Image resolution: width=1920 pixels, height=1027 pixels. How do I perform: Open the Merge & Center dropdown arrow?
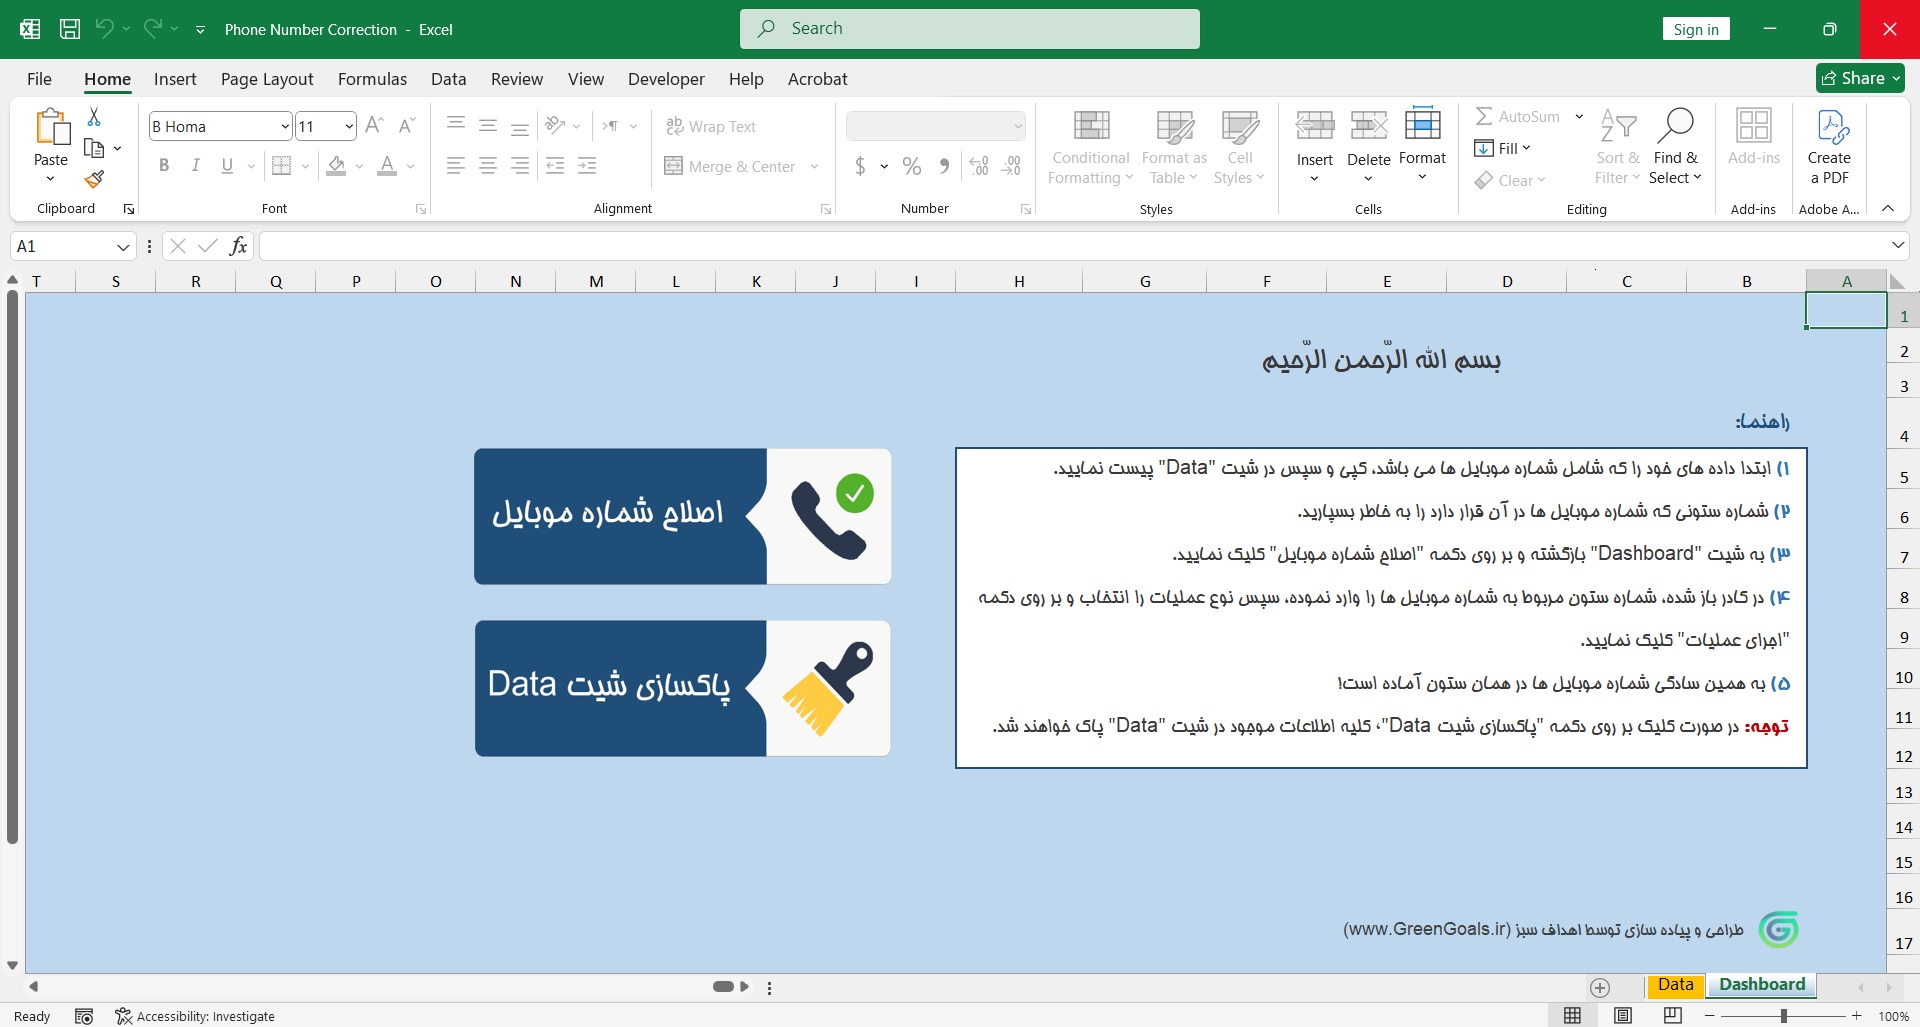point(815,167)
